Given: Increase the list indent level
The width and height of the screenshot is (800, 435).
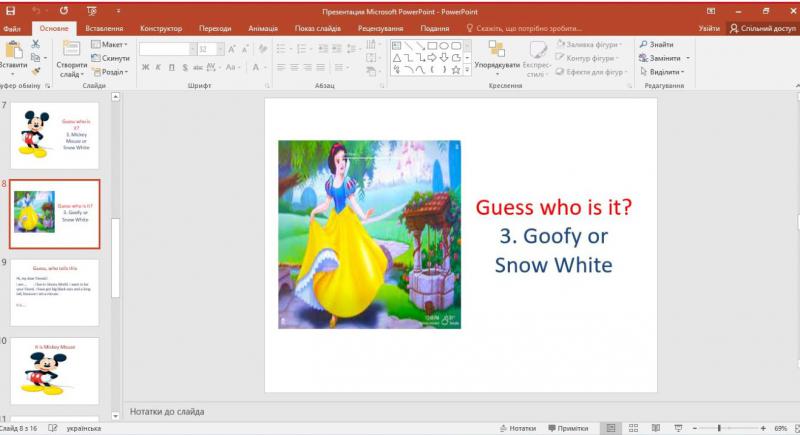Looking at the screenshot, I should click(337, 49).
